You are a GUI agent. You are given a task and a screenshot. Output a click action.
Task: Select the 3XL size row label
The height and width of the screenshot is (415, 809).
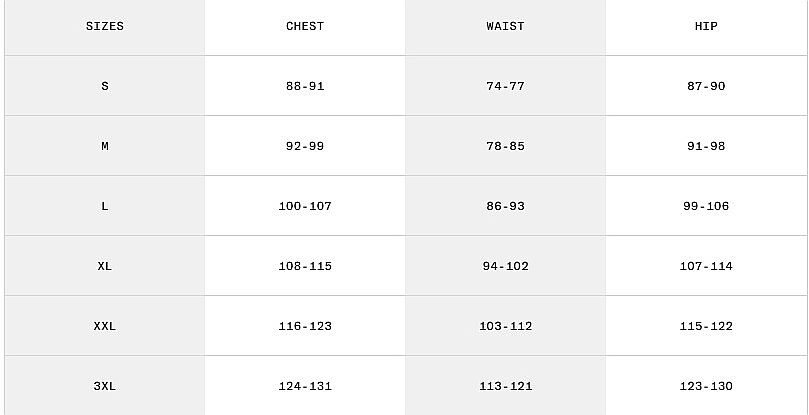[105, 386]
